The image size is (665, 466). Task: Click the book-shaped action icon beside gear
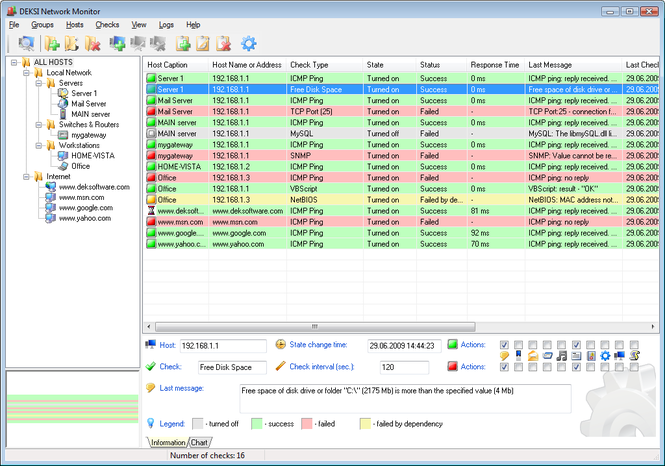click(x=591, y=356)
